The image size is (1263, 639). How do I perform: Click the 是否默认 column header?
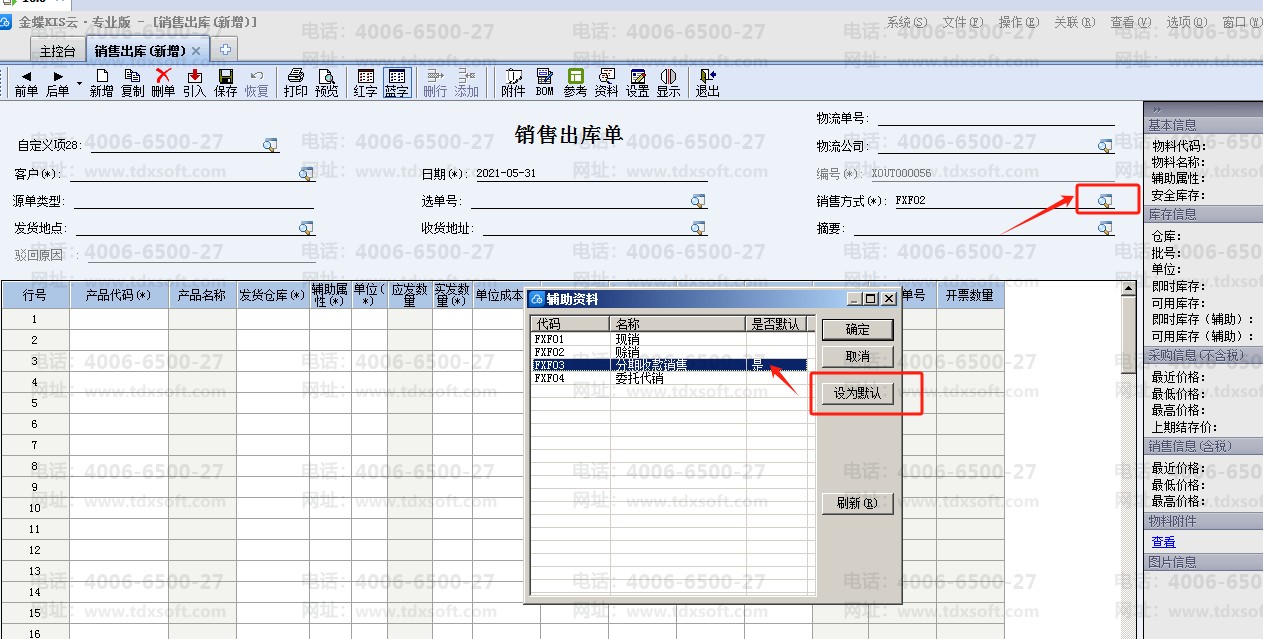pos(776,324)
